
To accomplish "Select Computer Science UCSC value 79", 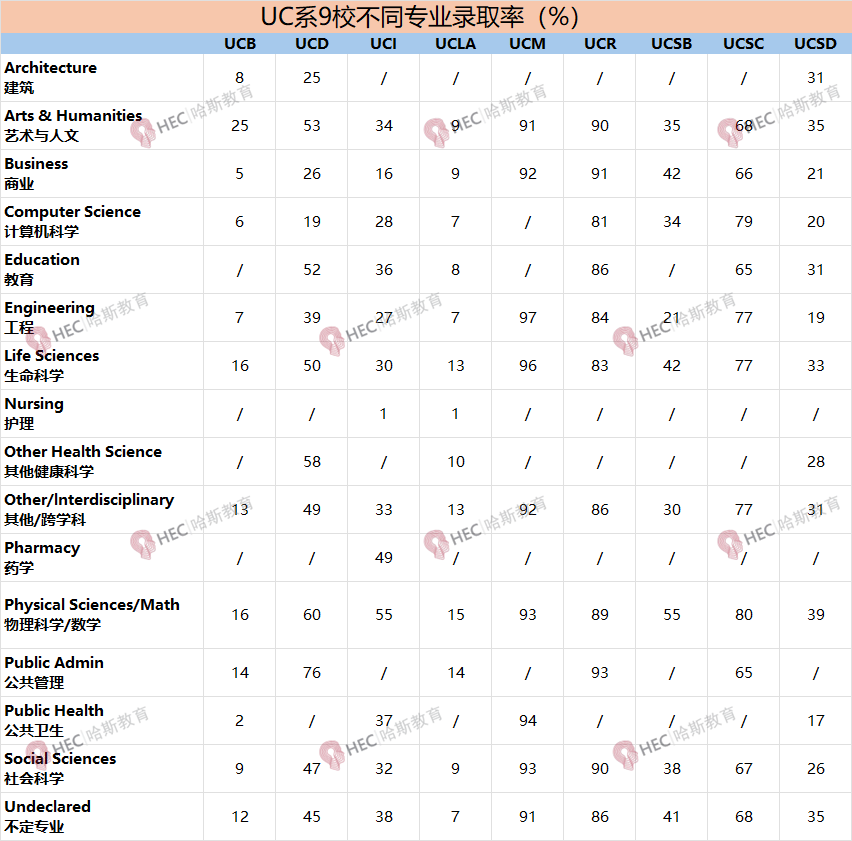I will (744, 222).
